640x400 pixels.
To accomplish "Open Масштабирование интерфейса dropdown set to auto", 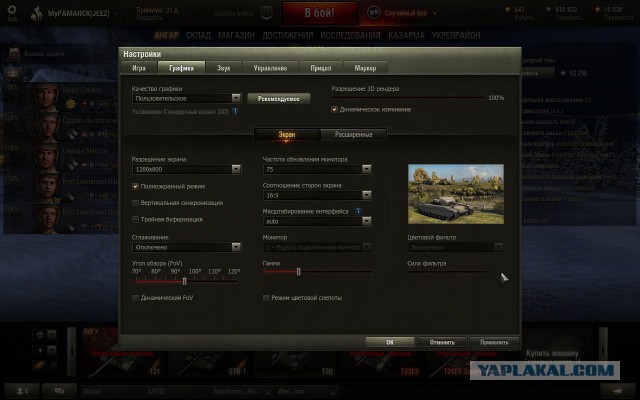I will [x=317, y=221].
